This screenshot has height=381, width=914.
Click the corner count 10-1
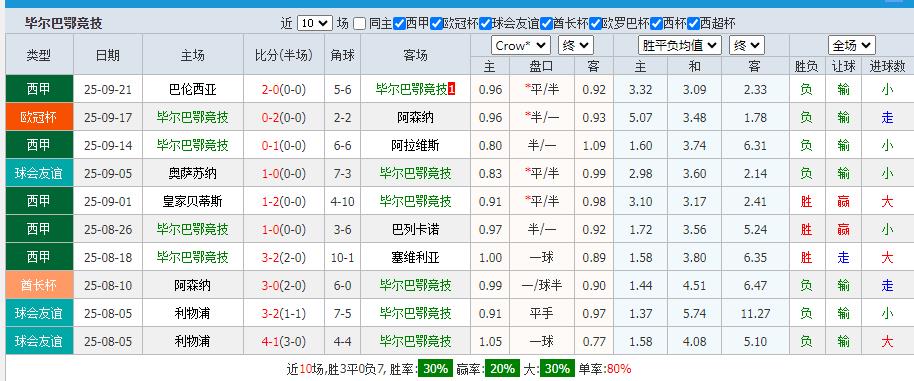point(342,257)
